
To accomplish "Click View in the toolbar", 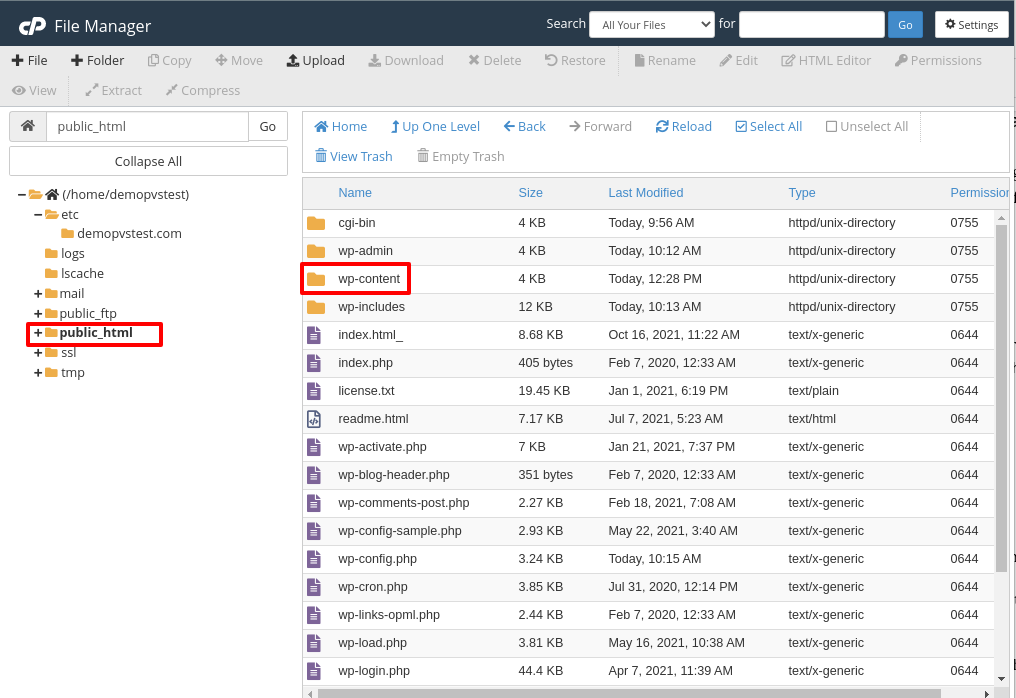I will click(34, 90).
